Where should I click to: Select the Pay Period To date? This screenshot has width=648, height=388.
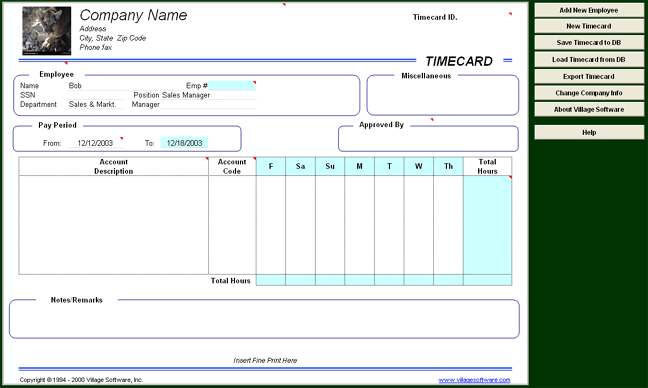184,143
